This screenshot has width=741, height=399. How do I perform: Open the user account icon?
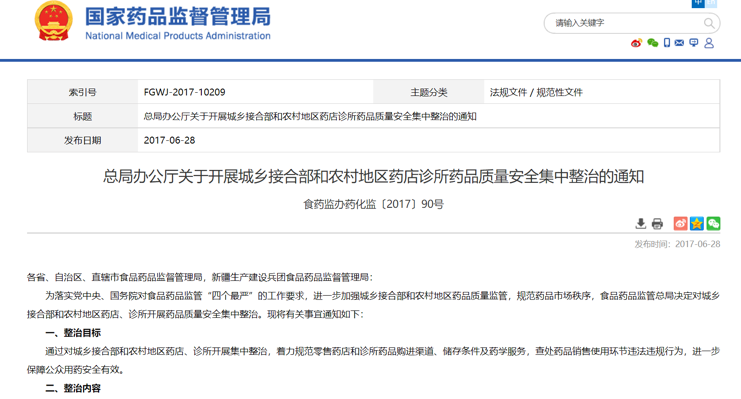[709, 43]
